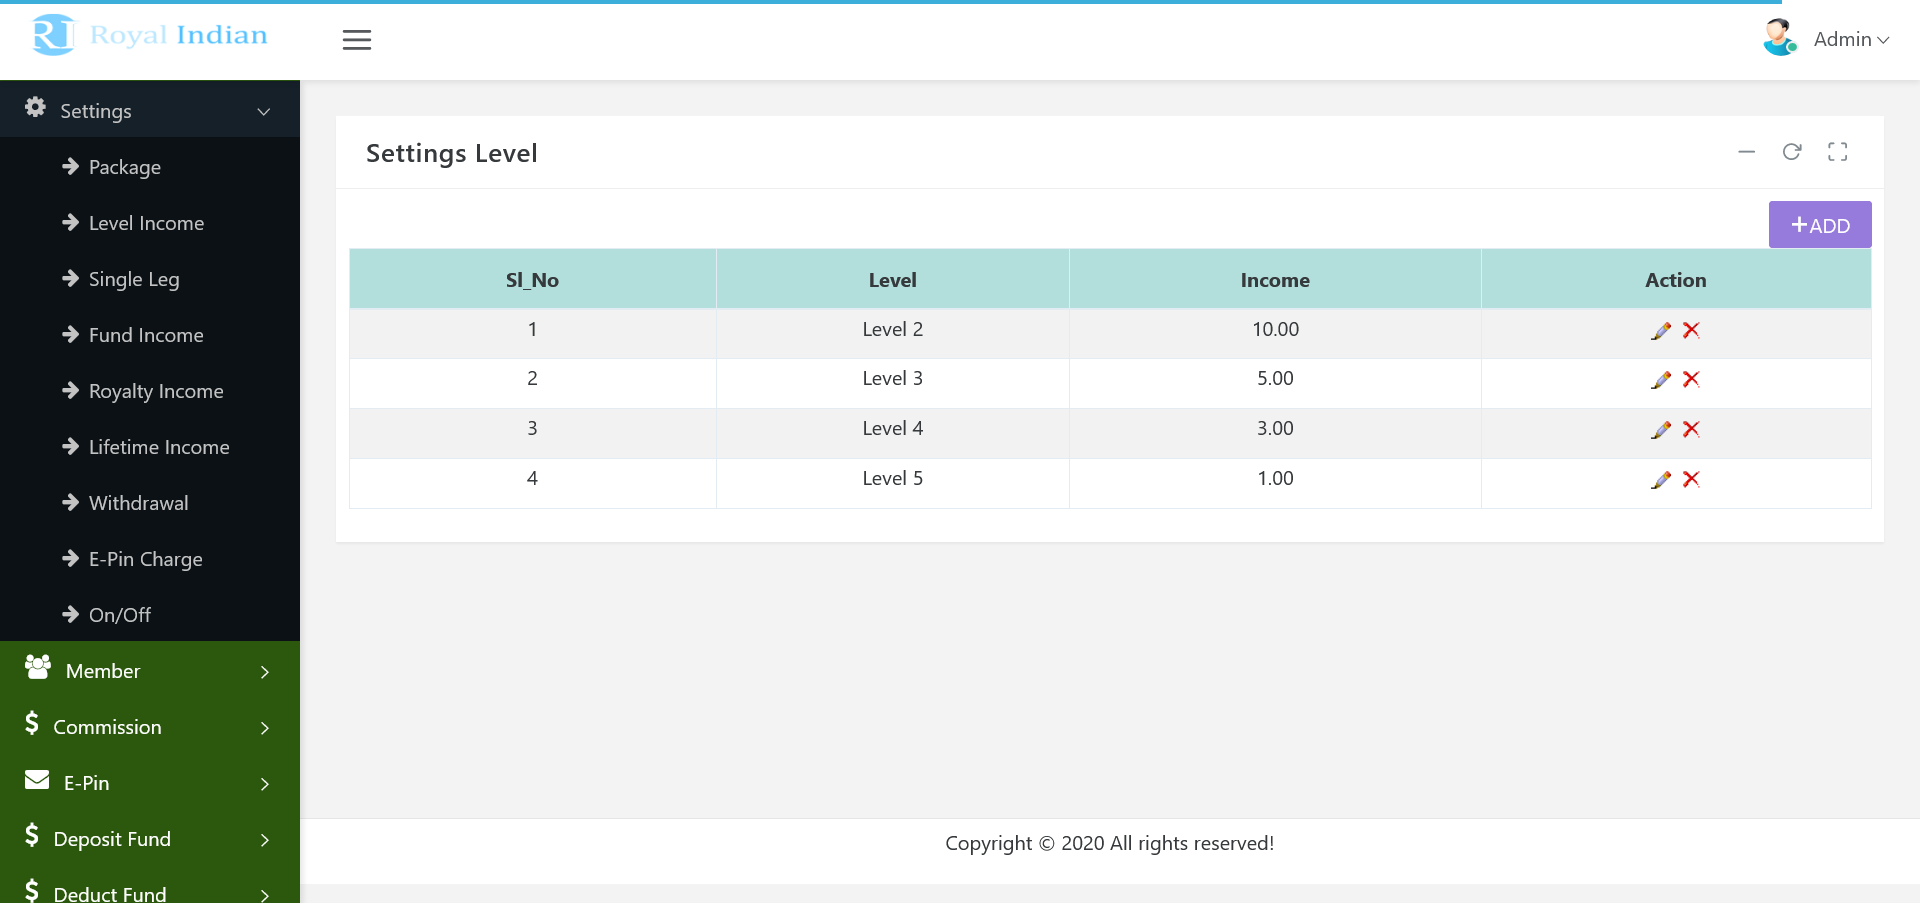Open the Admin dropdown menu
The image size is (1920, 903).
click(x=1851, y=39)
